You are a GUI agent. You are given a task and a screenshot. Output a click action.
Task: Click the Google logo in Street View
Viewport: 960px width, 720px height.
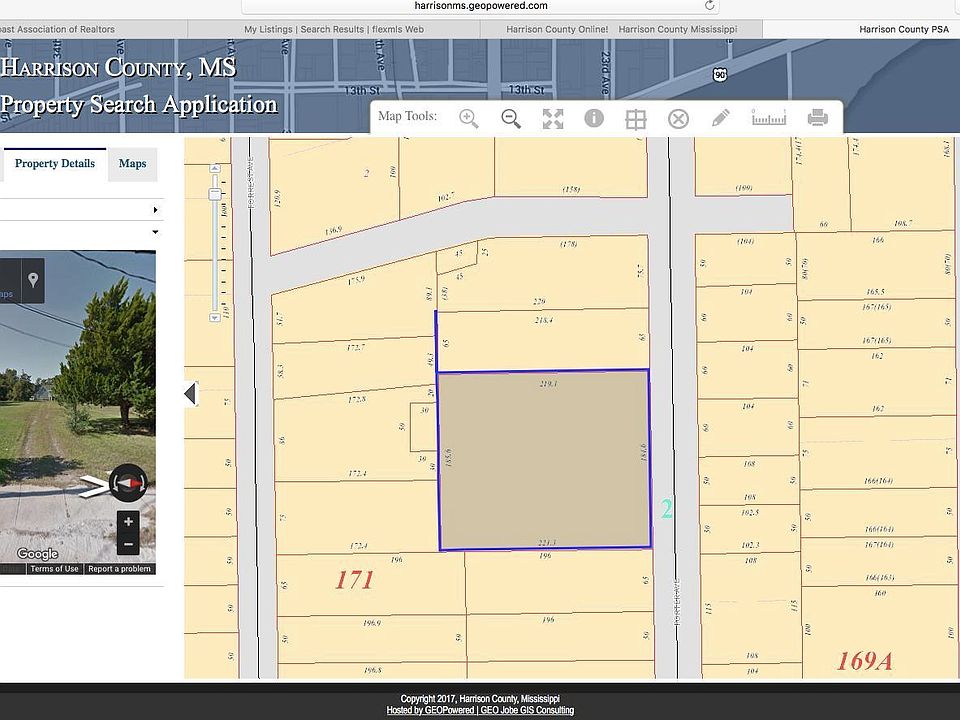coord(37,554)
